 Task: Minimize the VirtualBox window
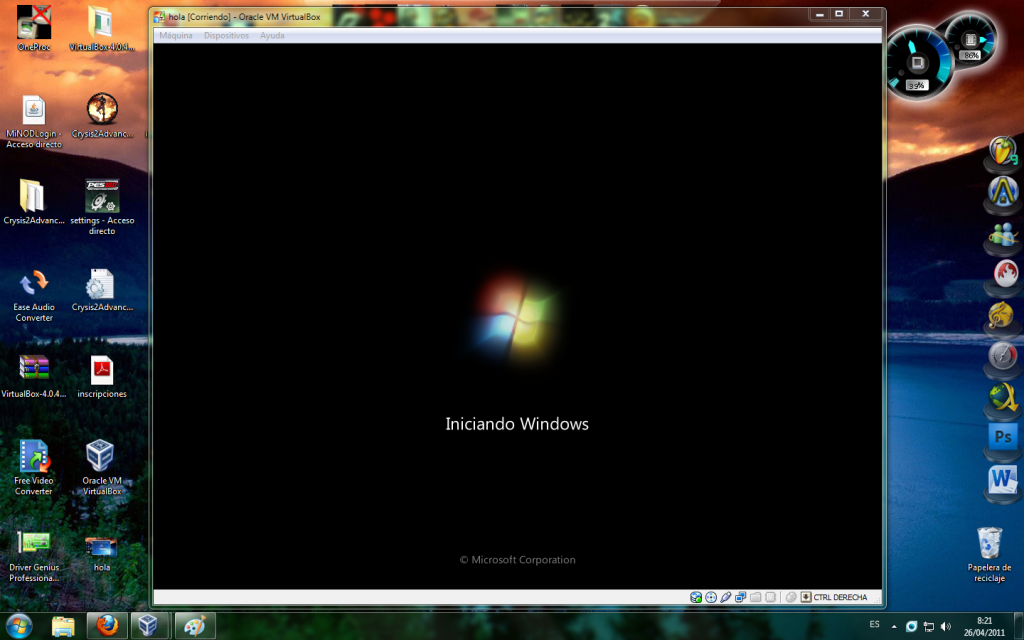[820, 14]
